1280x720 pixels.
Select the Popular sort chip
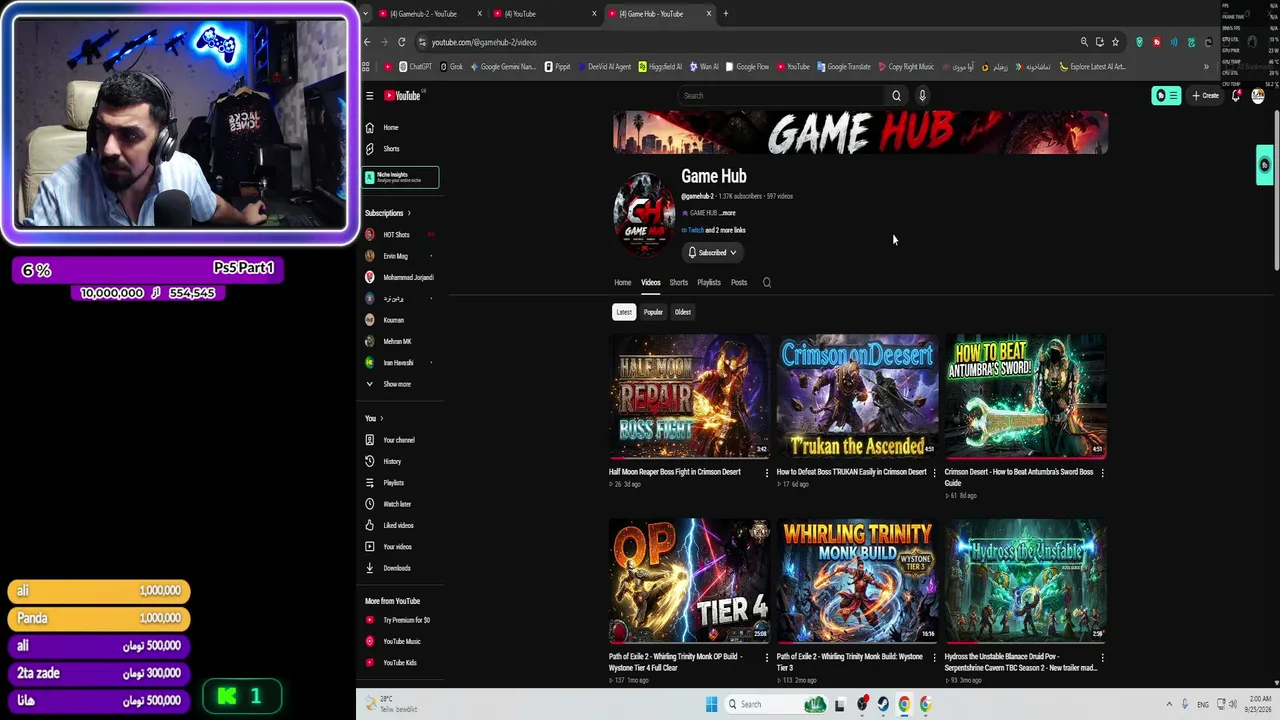pyautogui.click(x=653, y=312)
